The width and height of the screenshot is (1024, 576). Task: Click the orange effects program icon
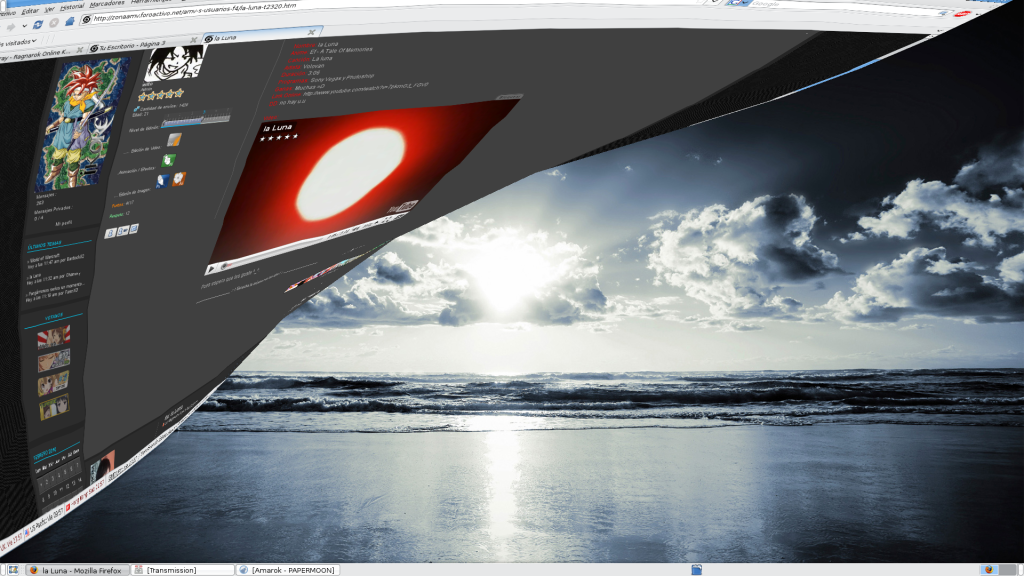coord(178,178)
